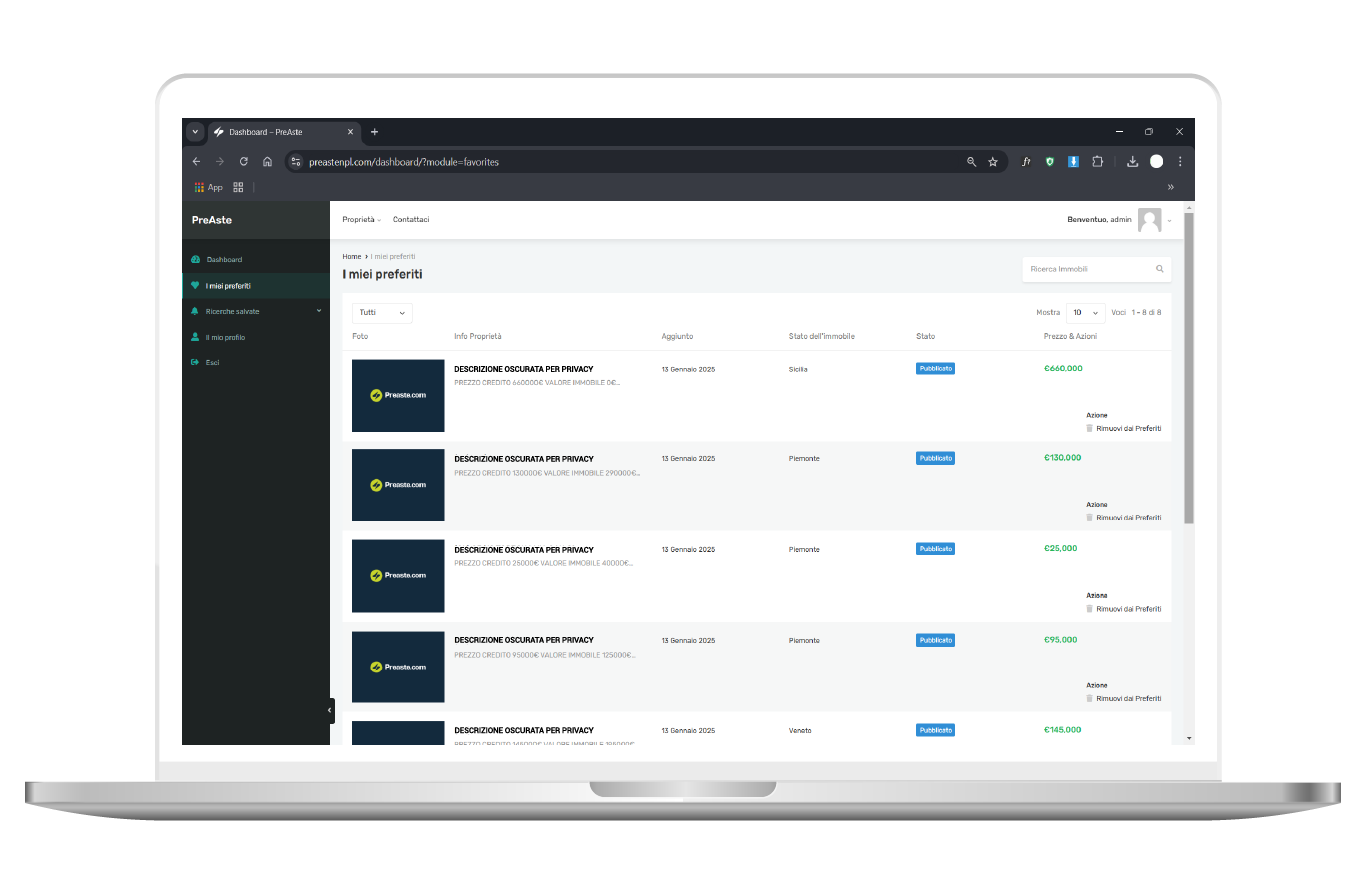The width and height of the screenshot is (1366, 894).
Task: Open the fx extension icon
Action: (1026, 161)
